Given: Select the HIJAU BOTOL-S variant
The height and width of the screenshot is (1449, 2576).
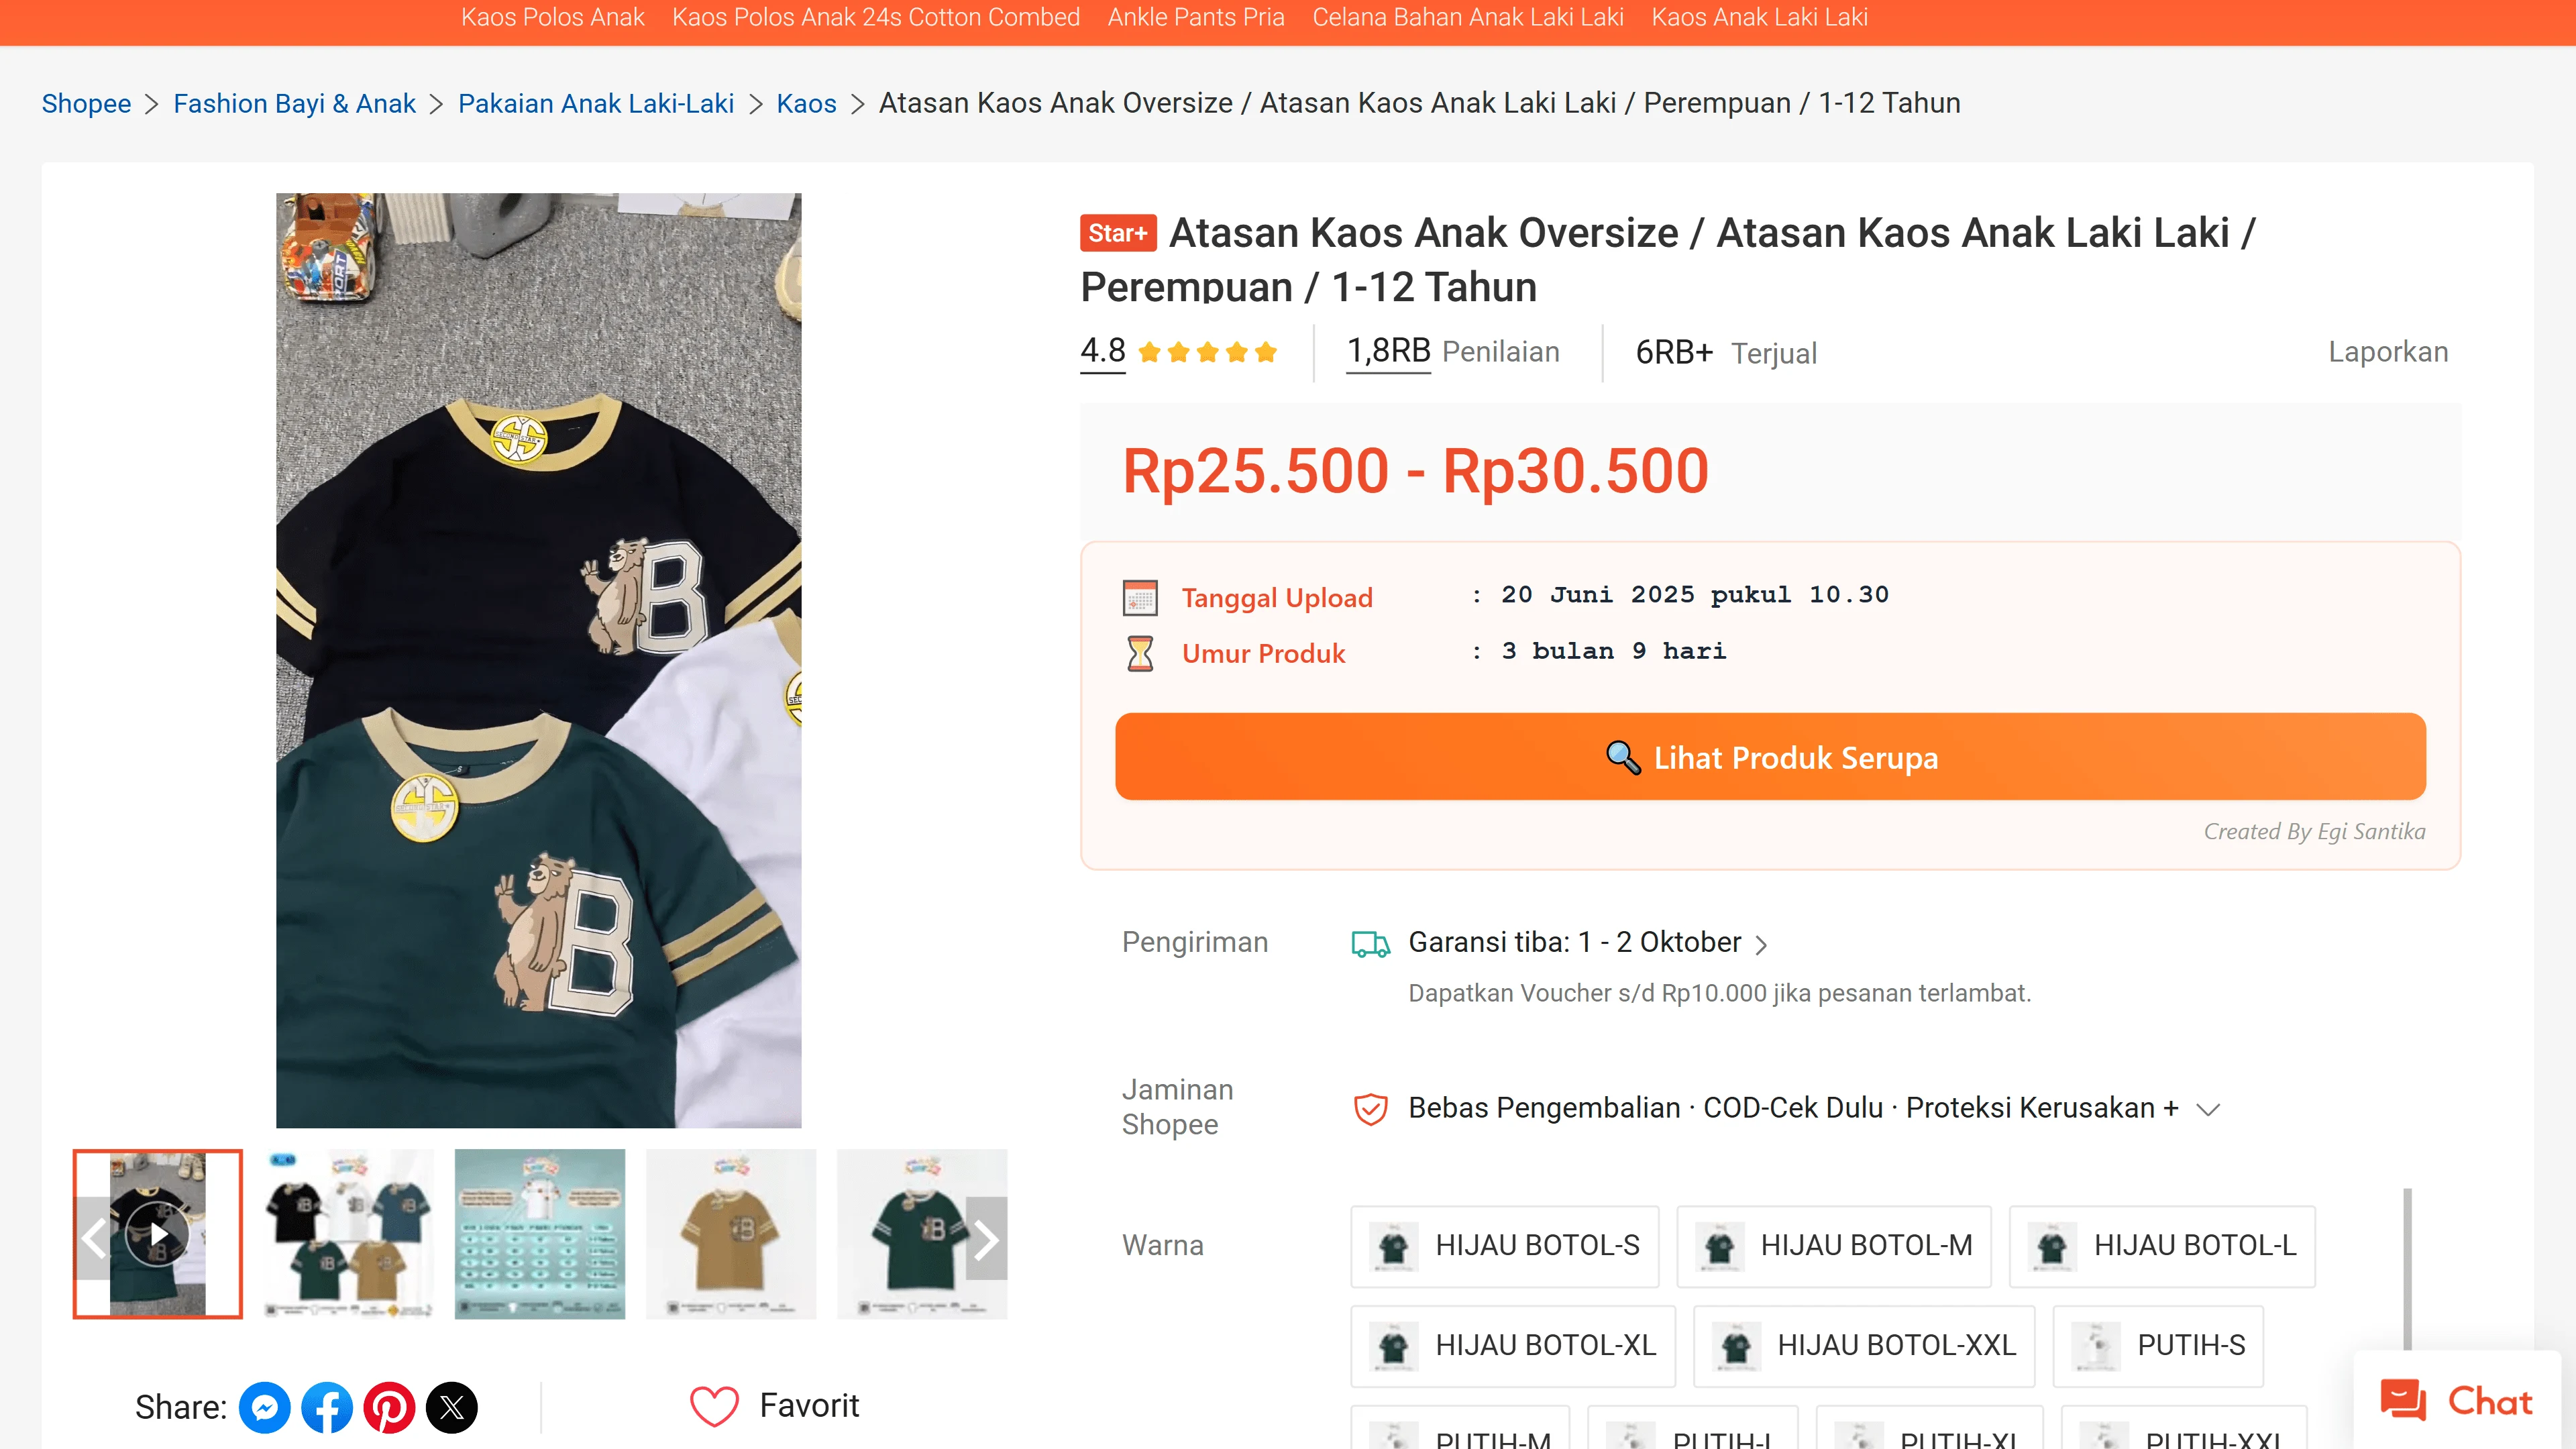Looking at the screenshot, I should [x=1504, y=1246].
